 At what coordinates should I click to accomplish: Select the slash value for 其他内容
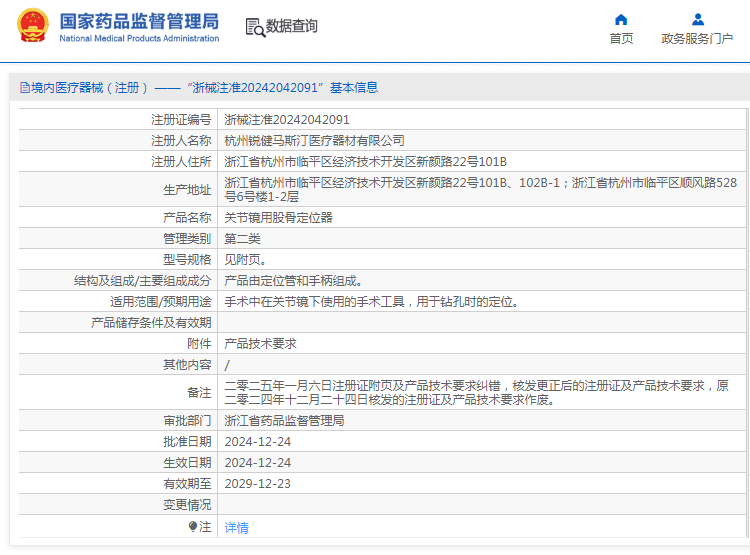(227, 366)
